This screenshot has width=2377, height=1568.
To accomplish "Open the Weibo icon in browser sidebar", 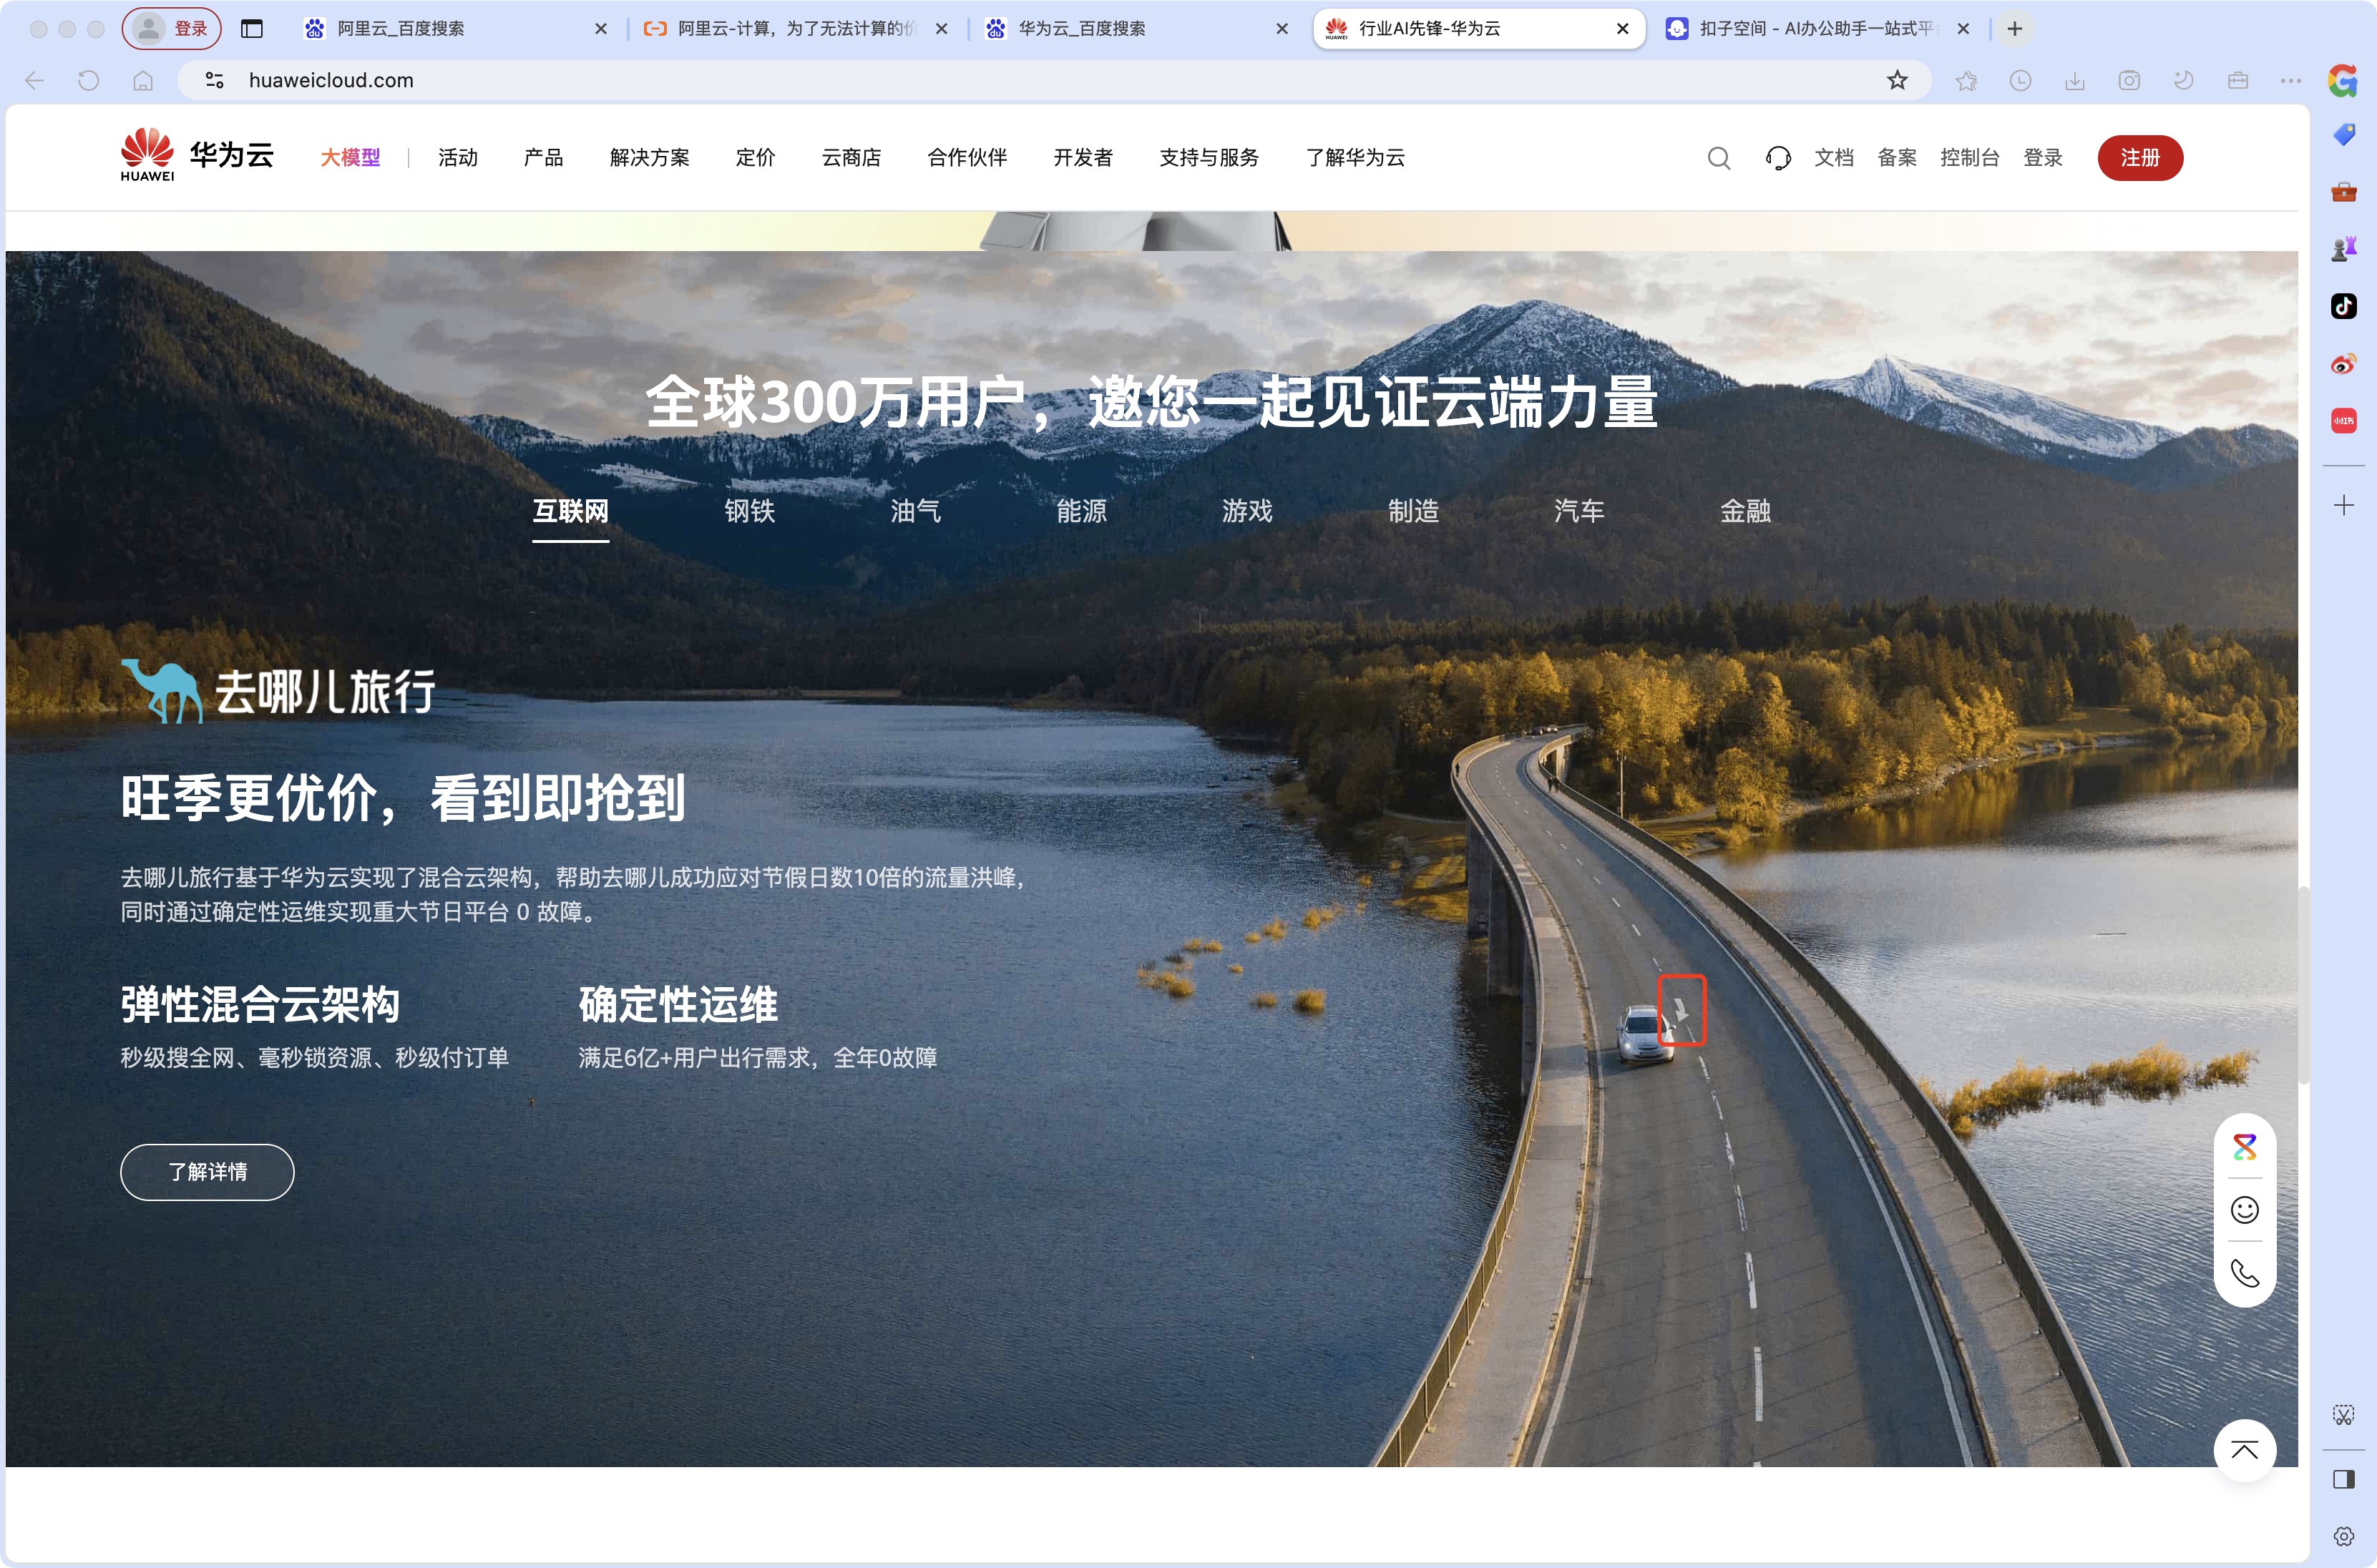I will [x=2343, y=364].
